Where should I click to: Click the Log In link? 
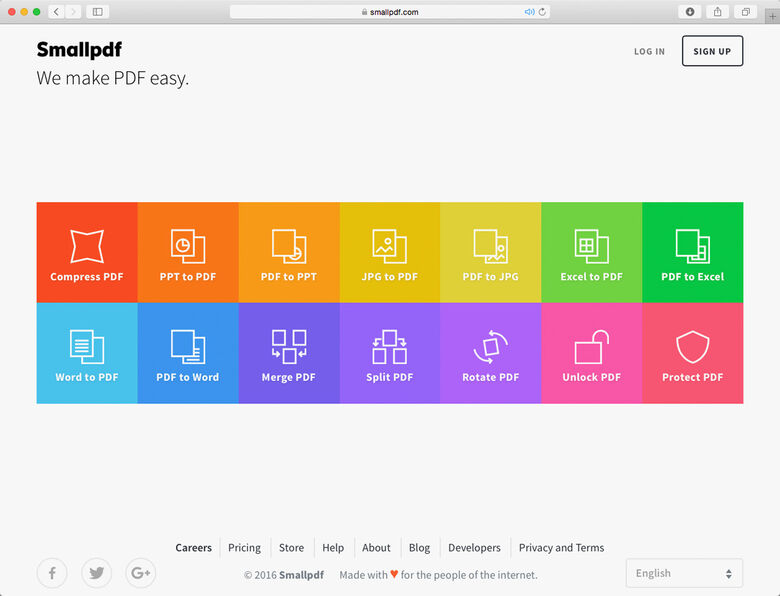[x=649, y=51]
